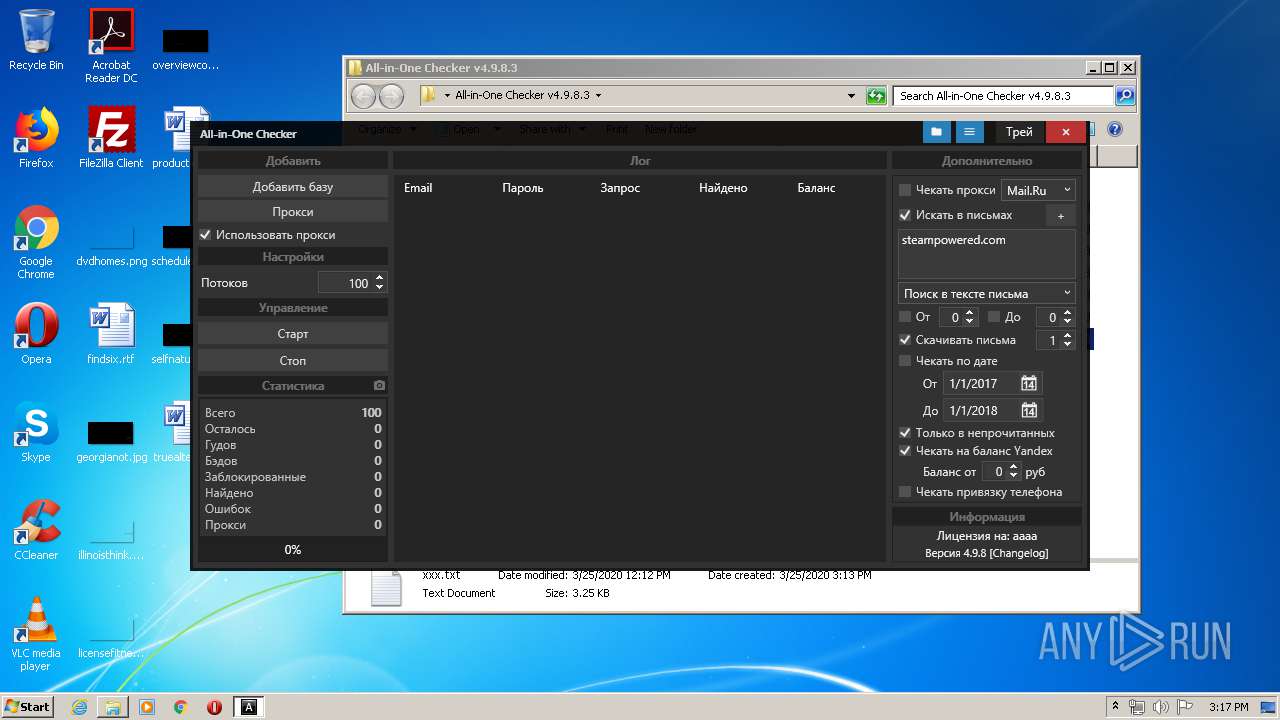
Task: Enable Чекать привязку телефона checkbox
Action: click(905, 492)
